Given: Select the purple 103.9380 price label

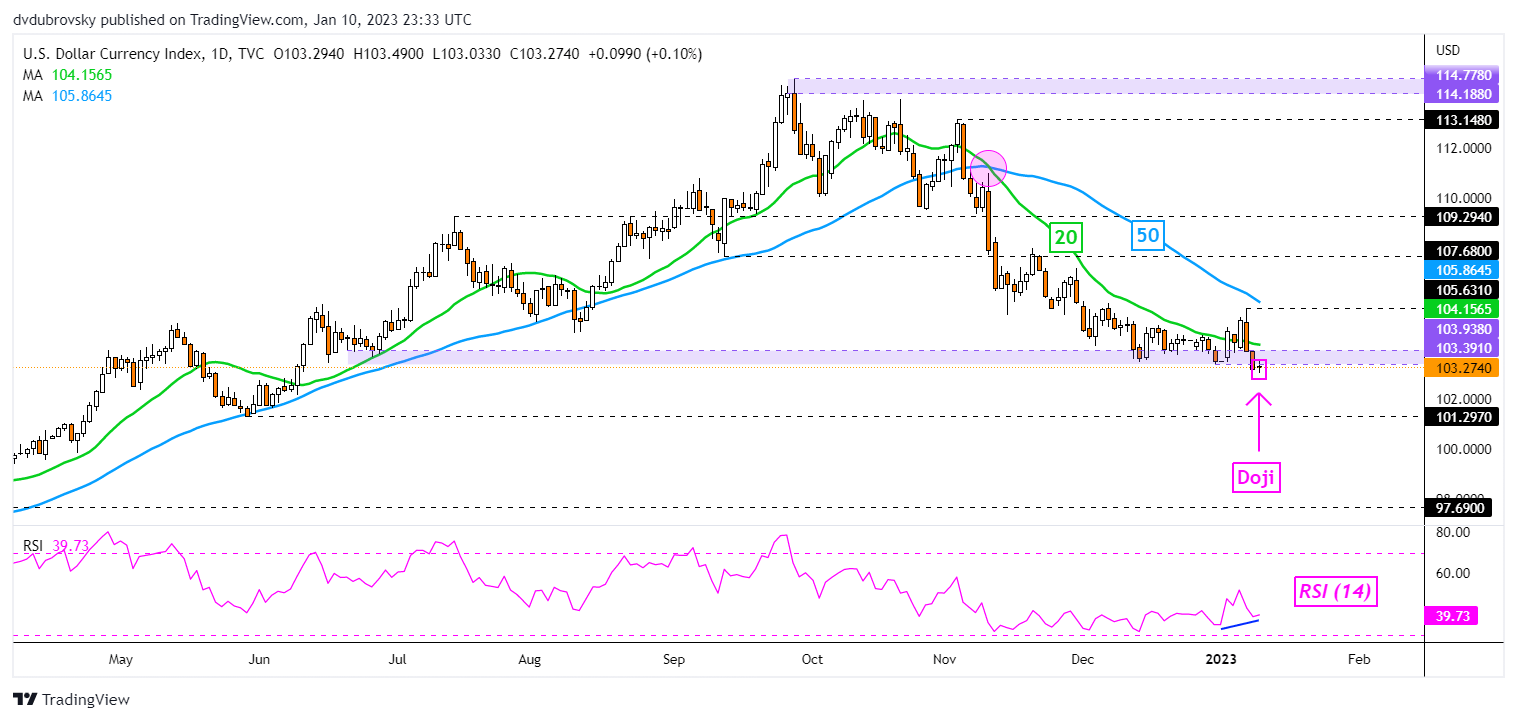Looking at the screenshot, I should click(1463, 329).
